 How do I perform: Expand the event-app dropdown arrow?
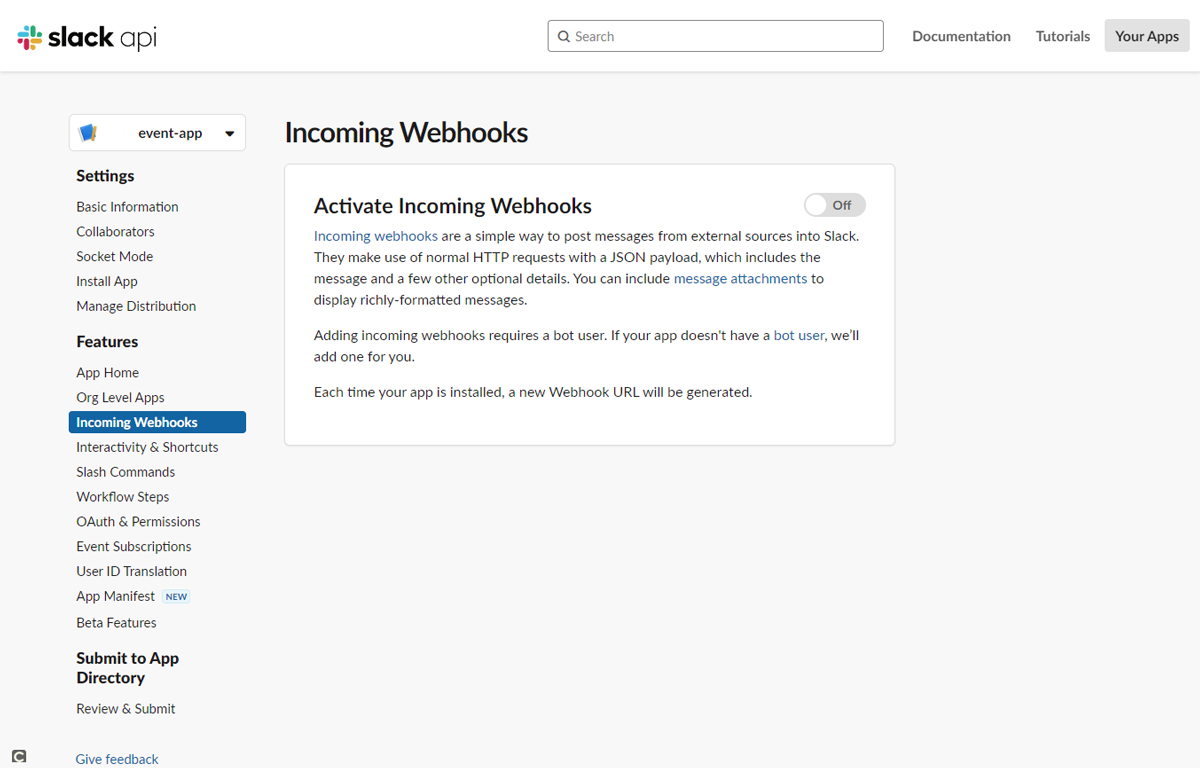(229, 134)
